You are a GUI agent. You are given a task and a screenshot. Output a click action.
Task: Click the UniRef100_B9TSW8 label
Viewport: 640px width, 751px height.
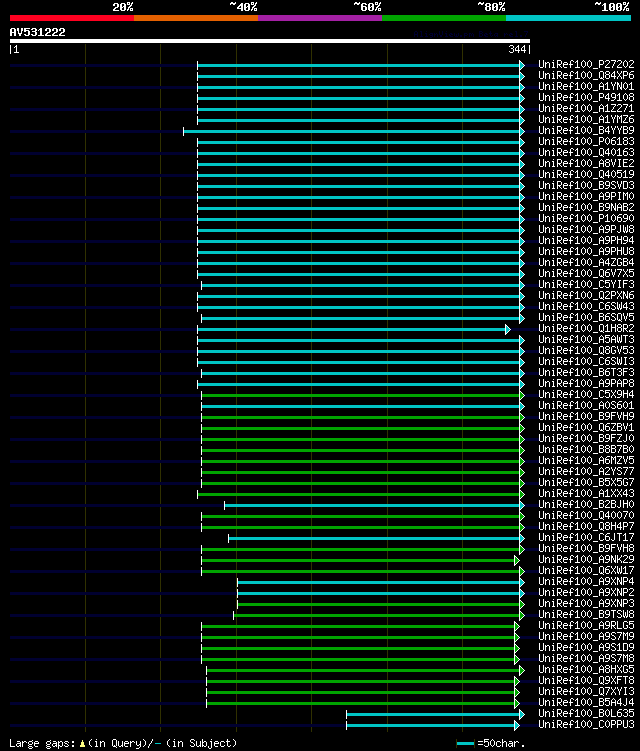point(586,615)
